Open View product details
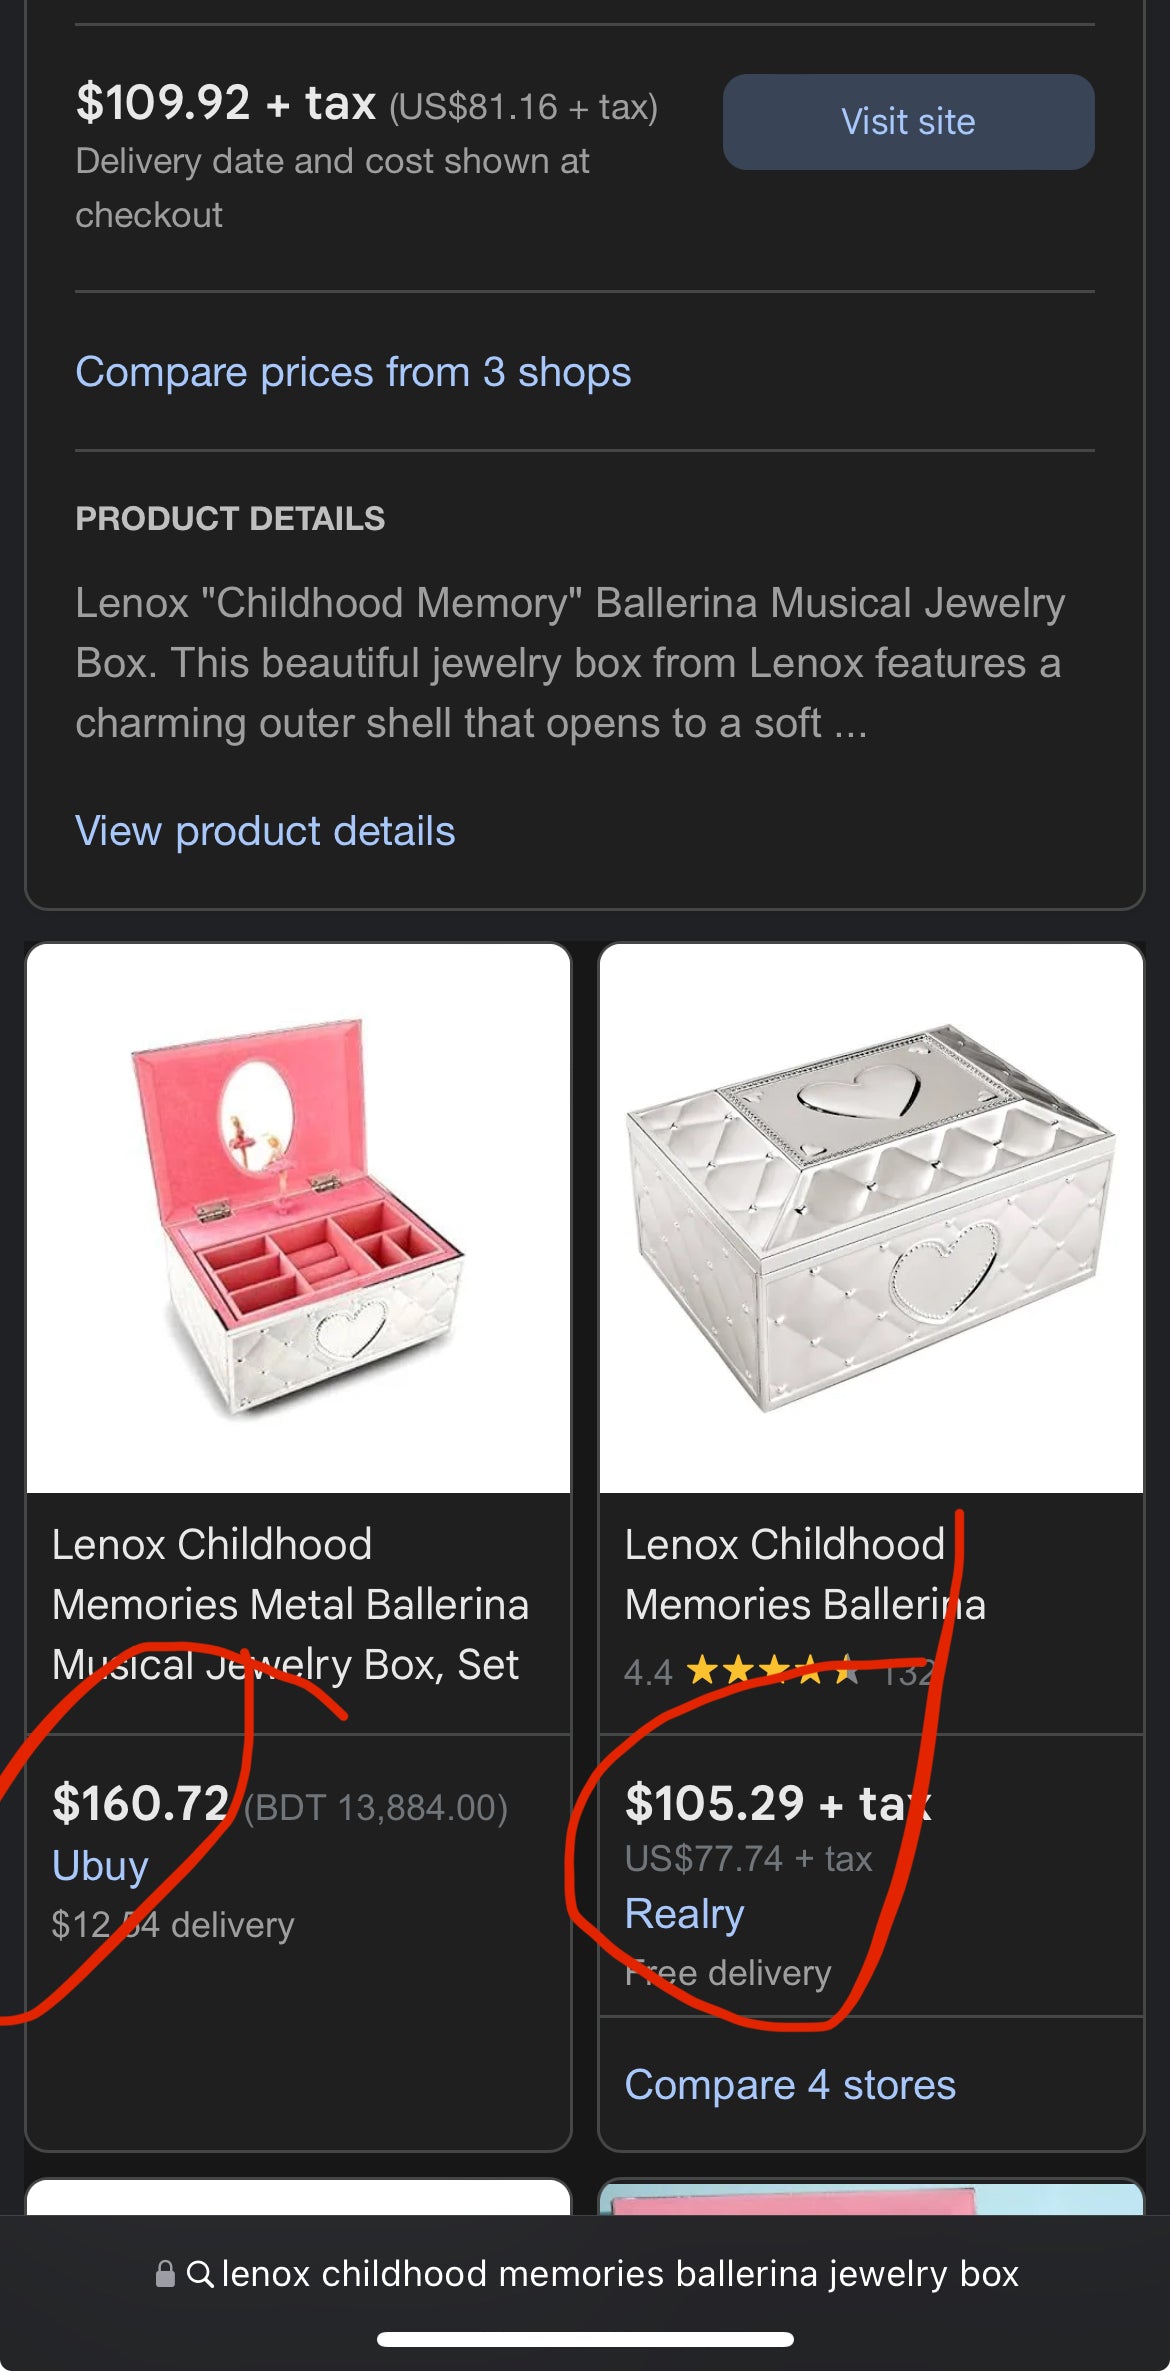The image size is (1170, 2371). (x=266, y=830)
